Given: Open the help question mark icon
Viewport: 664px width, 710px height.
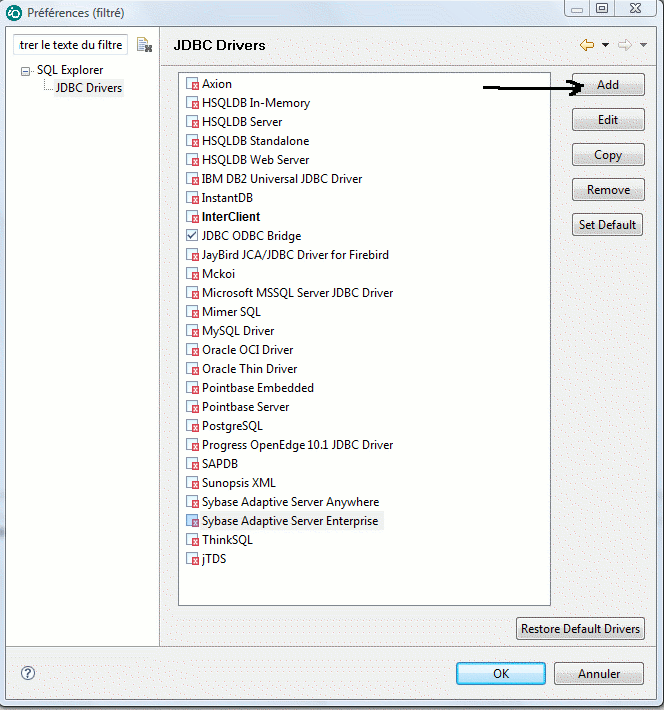Looking at the screenshot, I should click(x=28, y=673).
